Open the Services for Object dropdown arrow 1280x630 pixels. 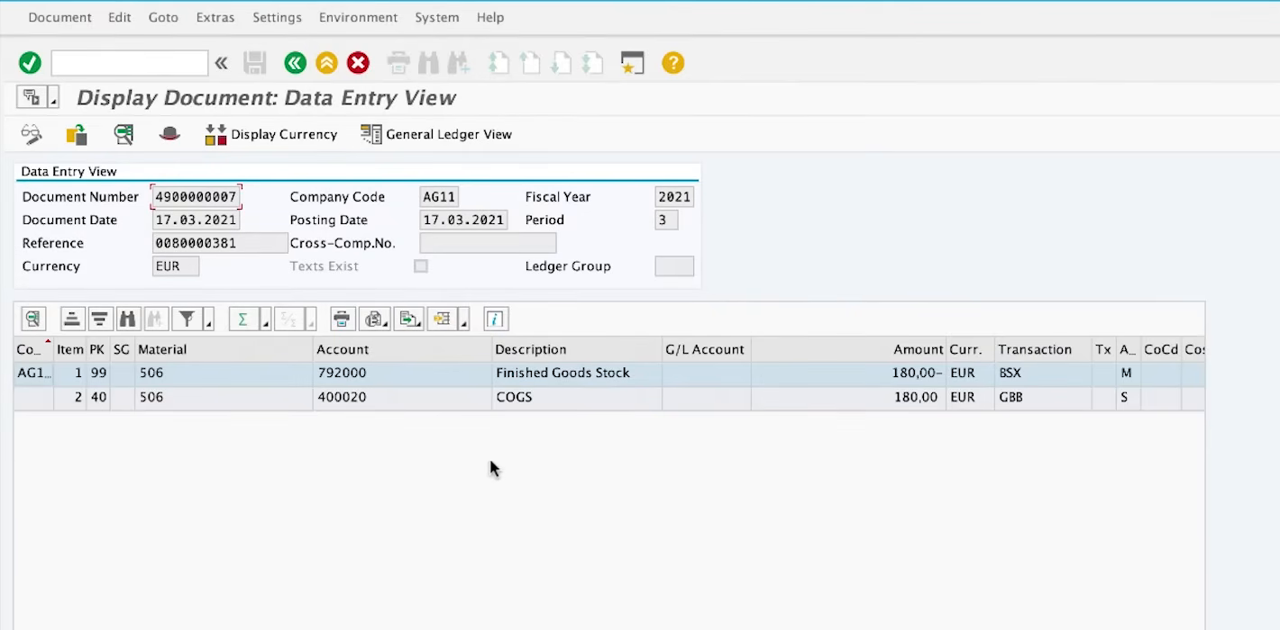(54, 98)
